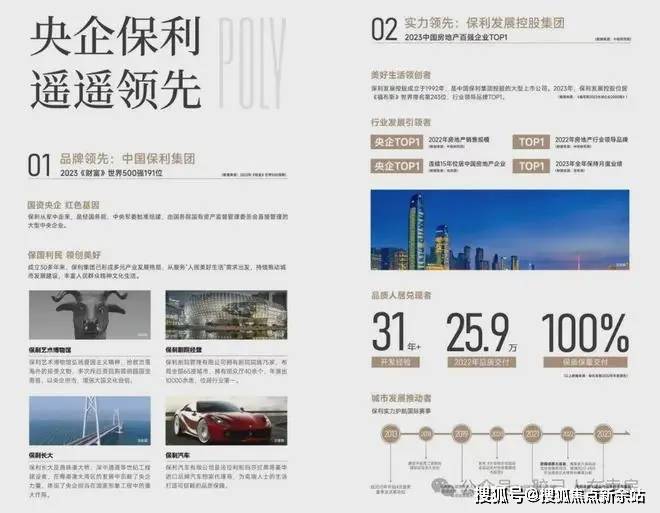Open the bronze ox head museum photo
Viewport: 660px width, 513px height.
pyautogui.click(x=90, y=315)
